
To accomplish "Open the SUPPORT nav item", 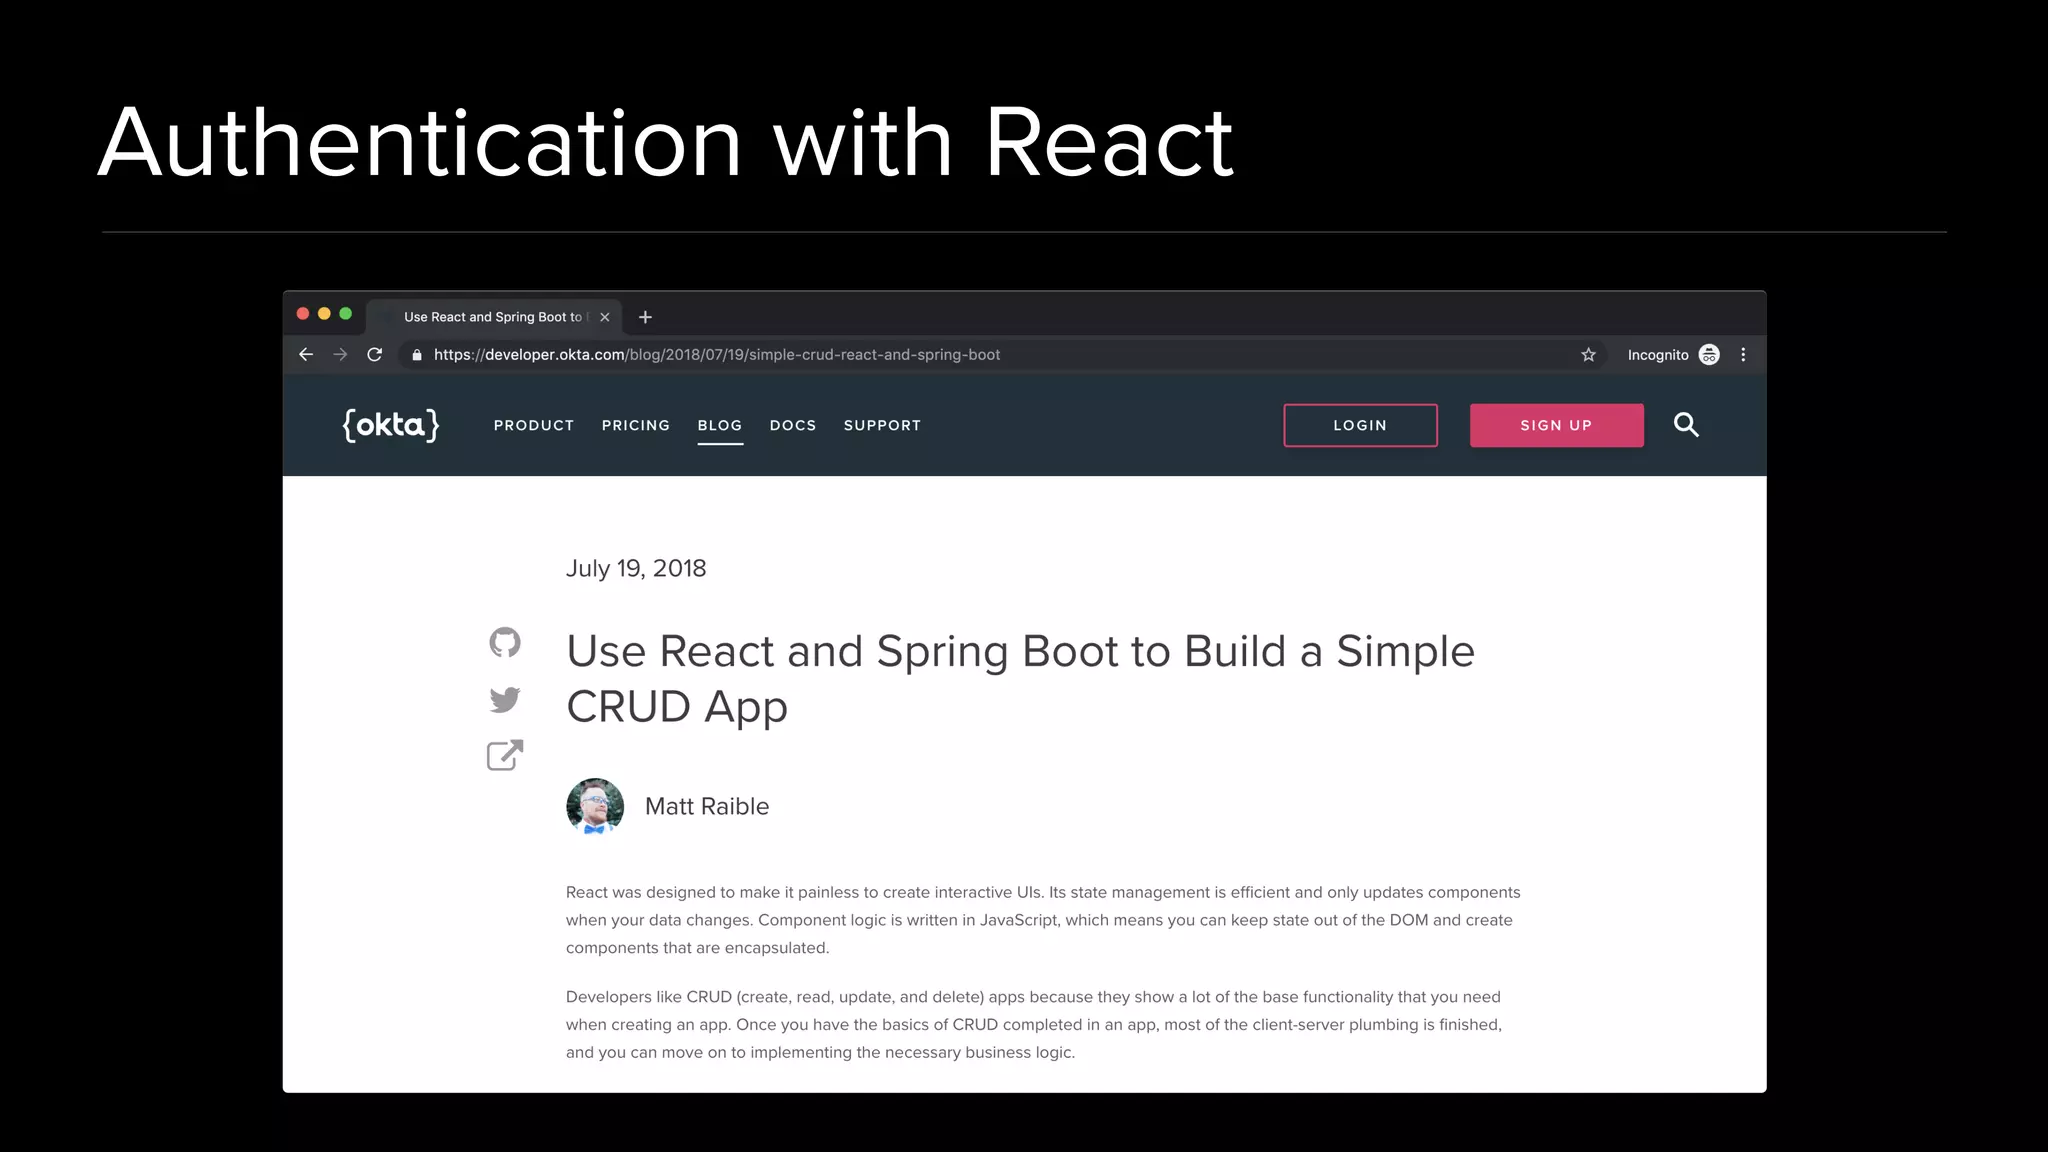I will [882, 425].
